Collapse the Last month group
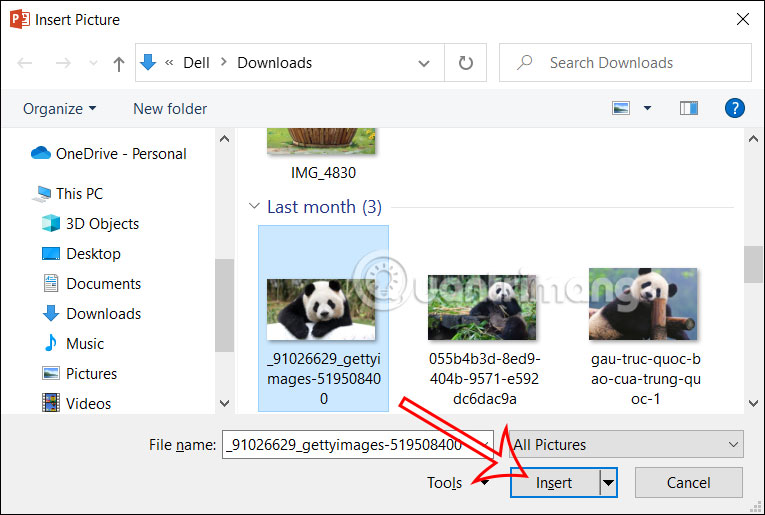The image size is (765, 515). click(254, 206)
